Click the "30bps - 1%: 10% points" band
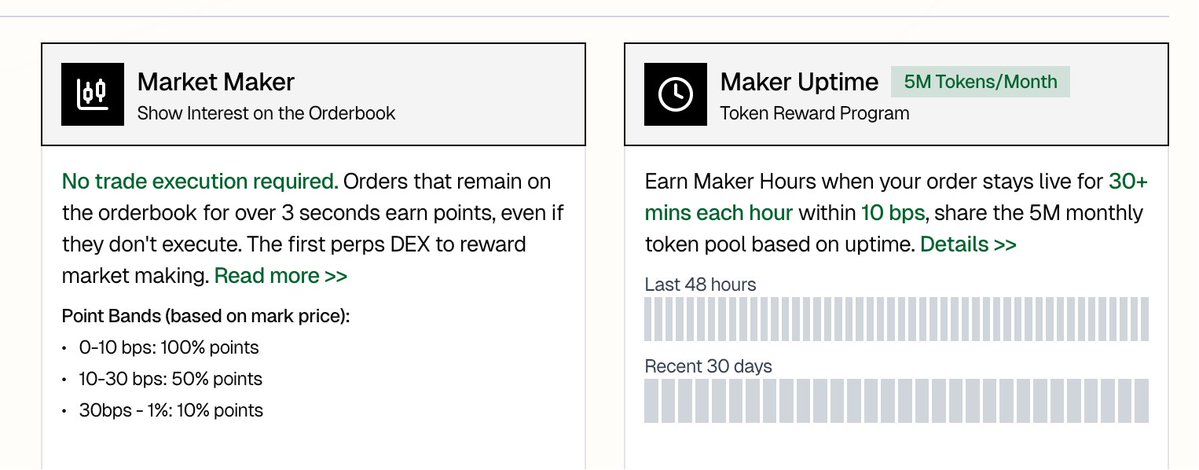Image resolution: width=1199 pixels, height=470 pixels. [171, 410]
